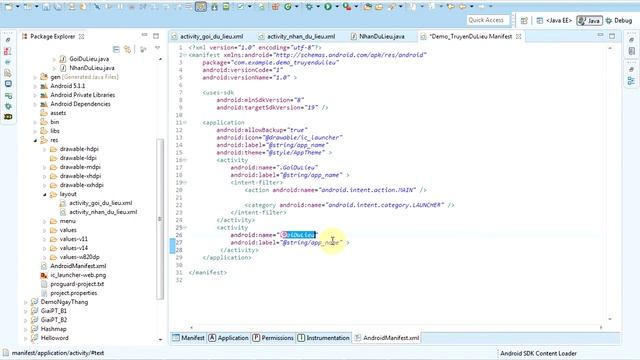640x360 pixels.
Task: Switch to the Java perspective
Action: pos(589,20)
